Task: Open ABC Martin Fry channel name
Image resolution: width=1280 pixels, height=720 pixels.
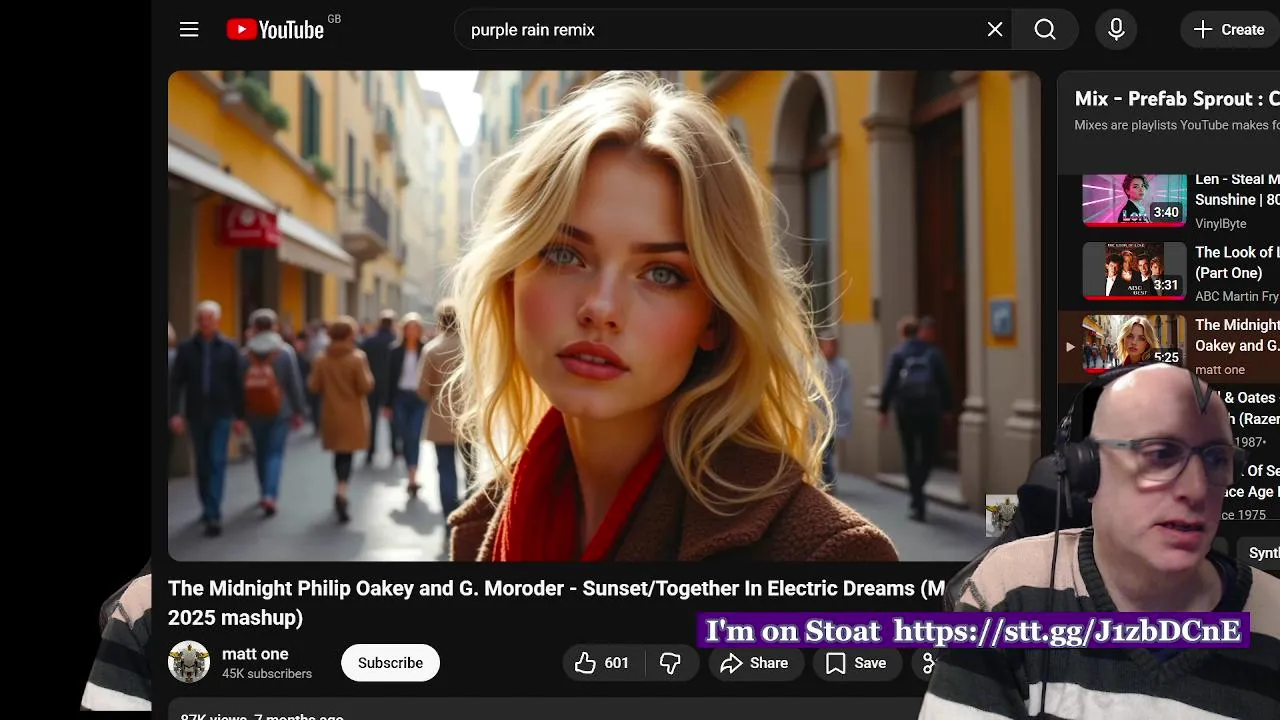Action: click(x=1237, y=296)
